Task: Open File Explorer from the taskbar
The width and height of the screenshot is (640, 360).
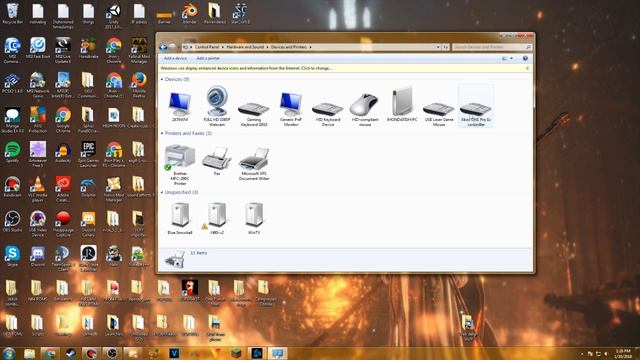Action: 29,353
